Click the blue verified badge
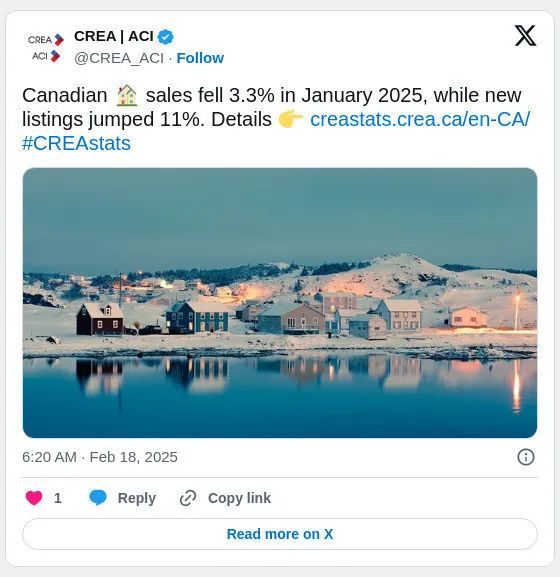The image size is (560, 577). [x=166, y=37]
